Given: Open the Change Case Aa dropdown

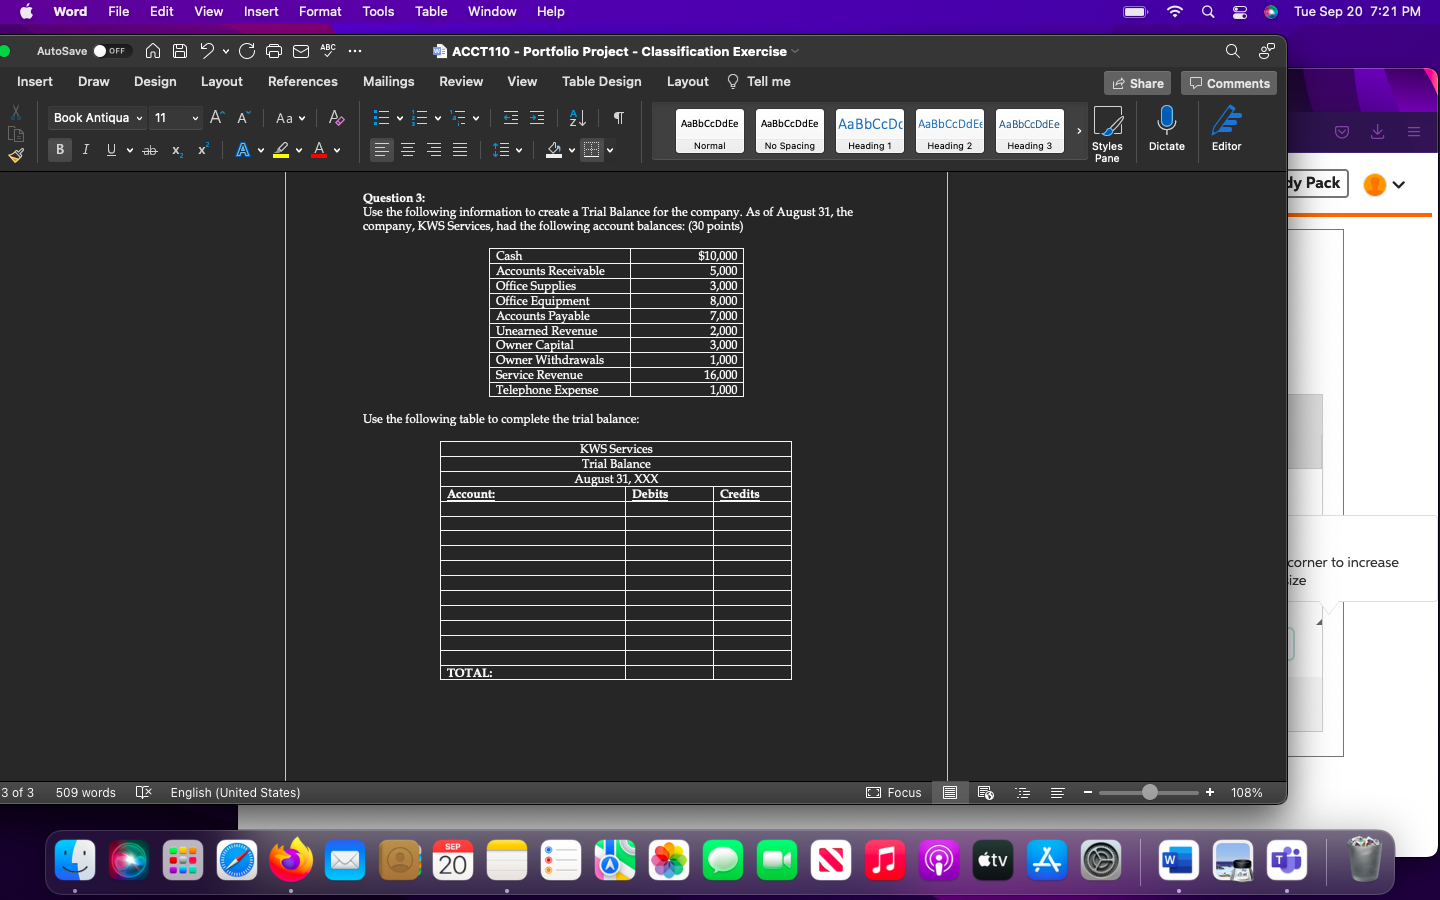Looking at the screenshot, I should [x=290, y=118].
